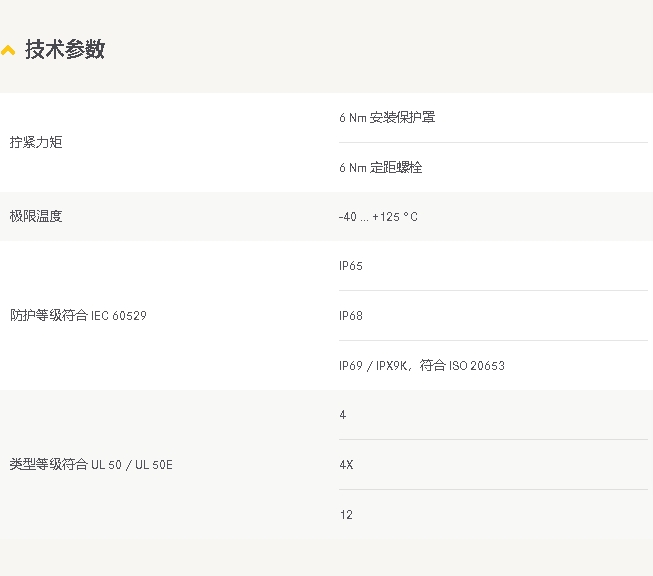Select the 类型等级符合 label text
Screen dimensions: 653x576
[49, 464]
